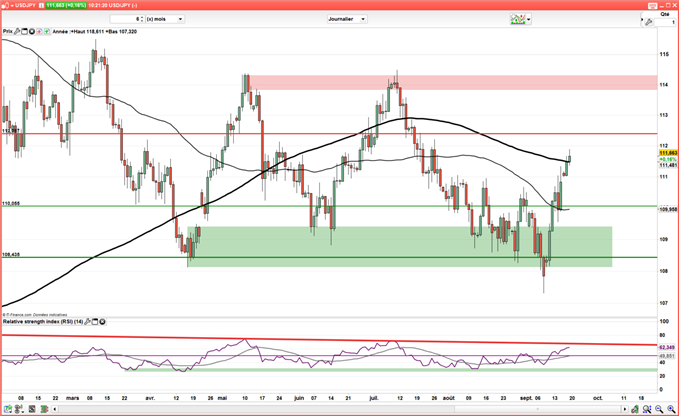Maximize the Prix price panel

pyautogui.click(x=24, y=32)
